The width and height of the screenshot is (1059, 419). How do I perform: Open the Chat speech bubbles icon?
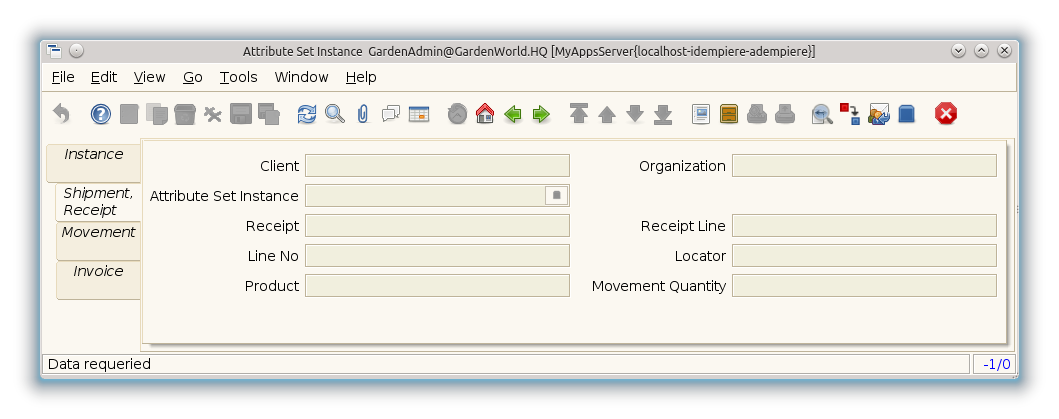pyautogui.click(x=390, y=114)
